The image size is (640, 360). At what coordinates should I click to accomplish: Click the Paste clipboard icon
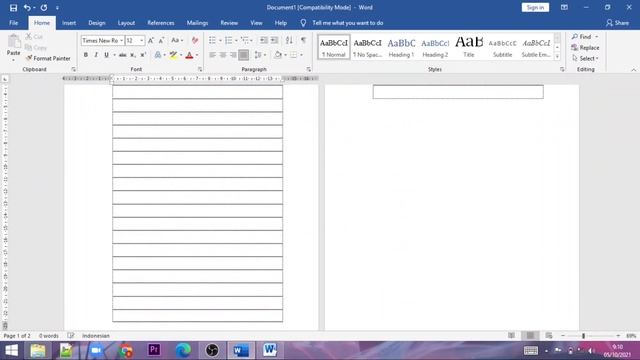(13, 41)
